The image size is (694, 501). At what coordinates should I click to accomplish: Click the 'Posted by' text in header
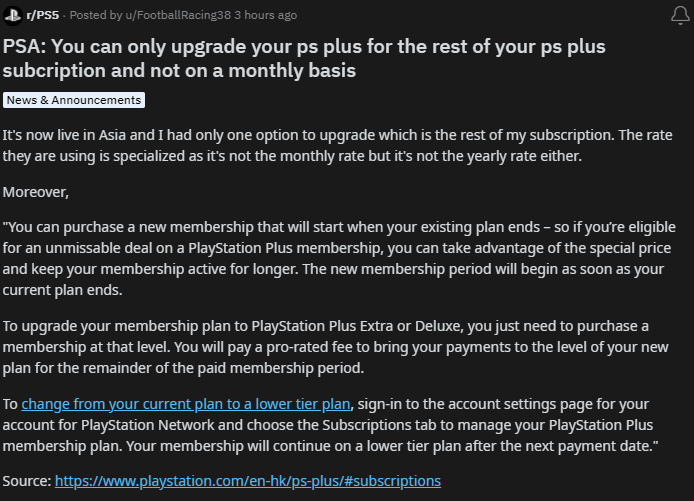pyautogui.click(x=96, y=15)
